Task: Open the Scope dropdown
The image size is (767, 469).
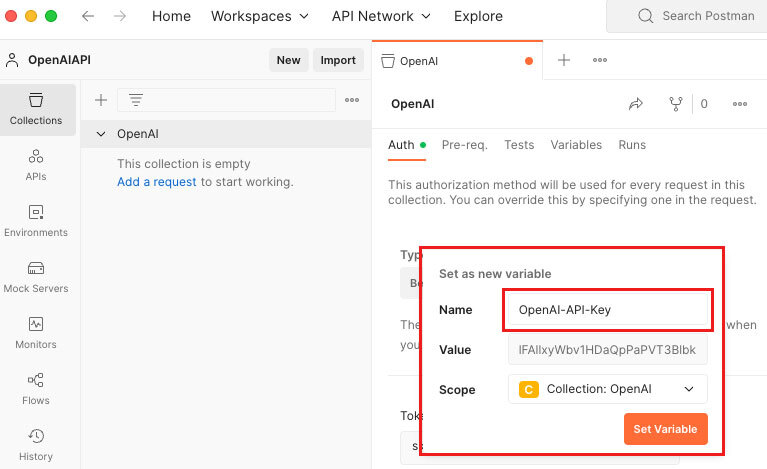Action: tap(608, 389)
